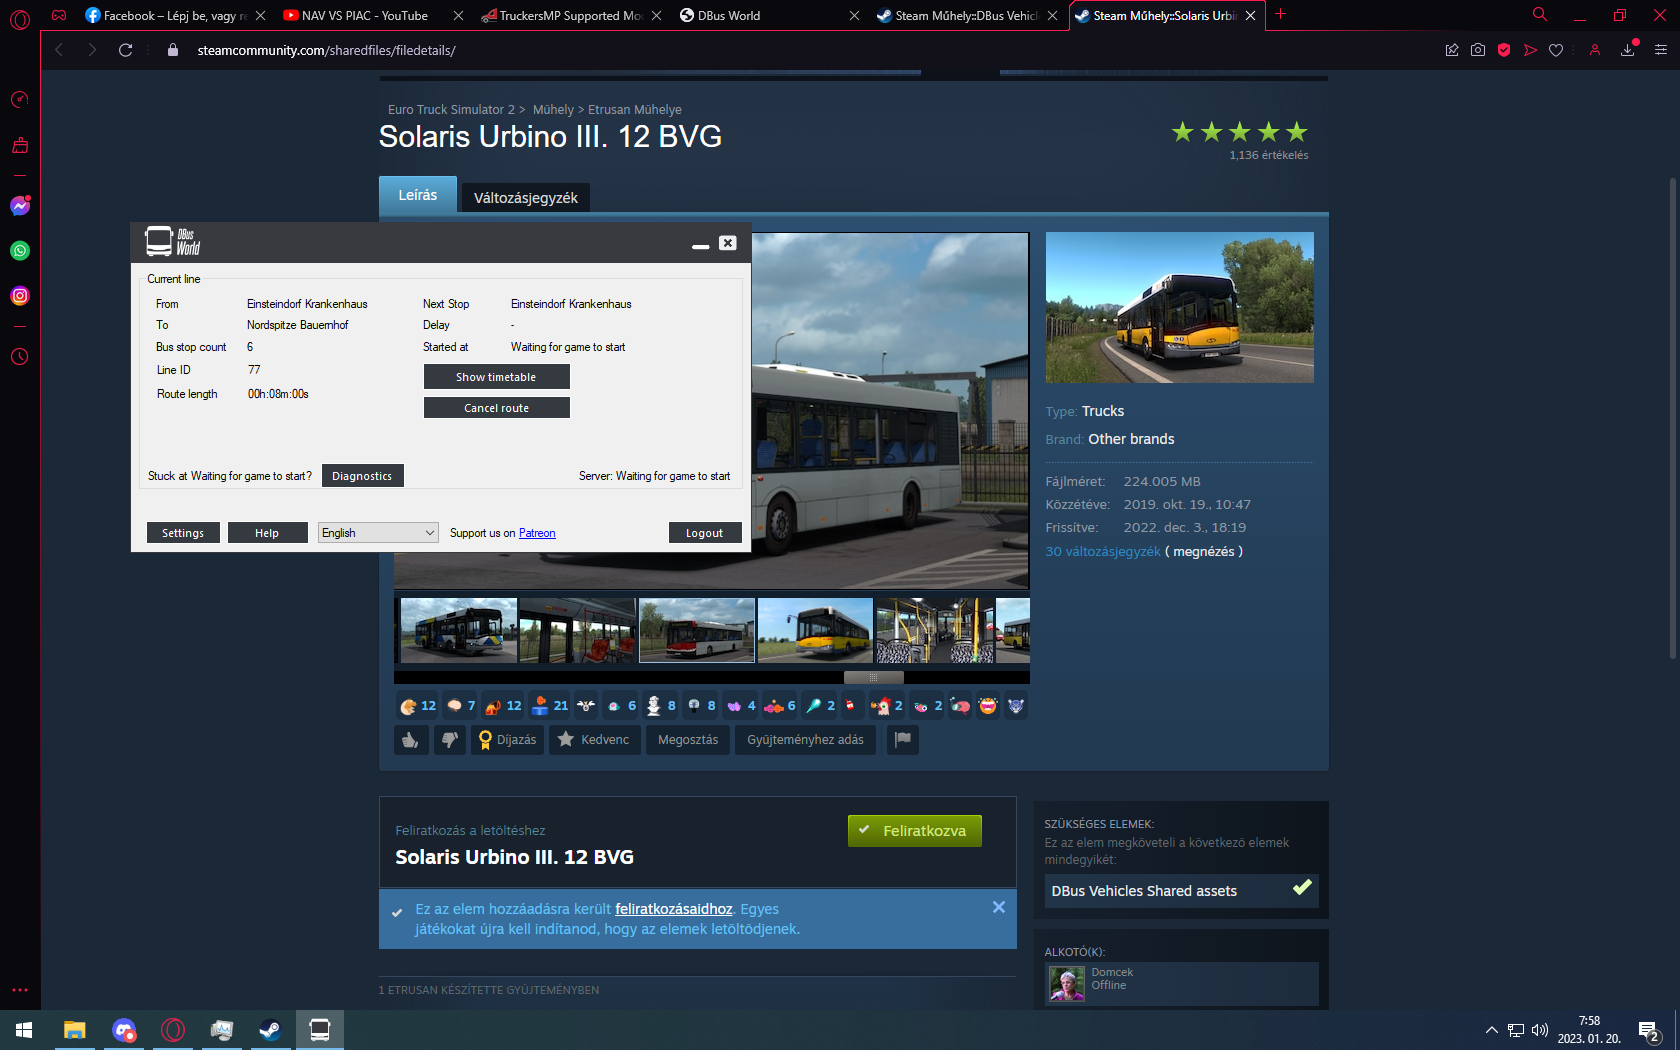Image resolution: width=1680 pixels, height=1050 pixels.
Task: Switch to Facebook browser tab
Action: click(174, 15)
